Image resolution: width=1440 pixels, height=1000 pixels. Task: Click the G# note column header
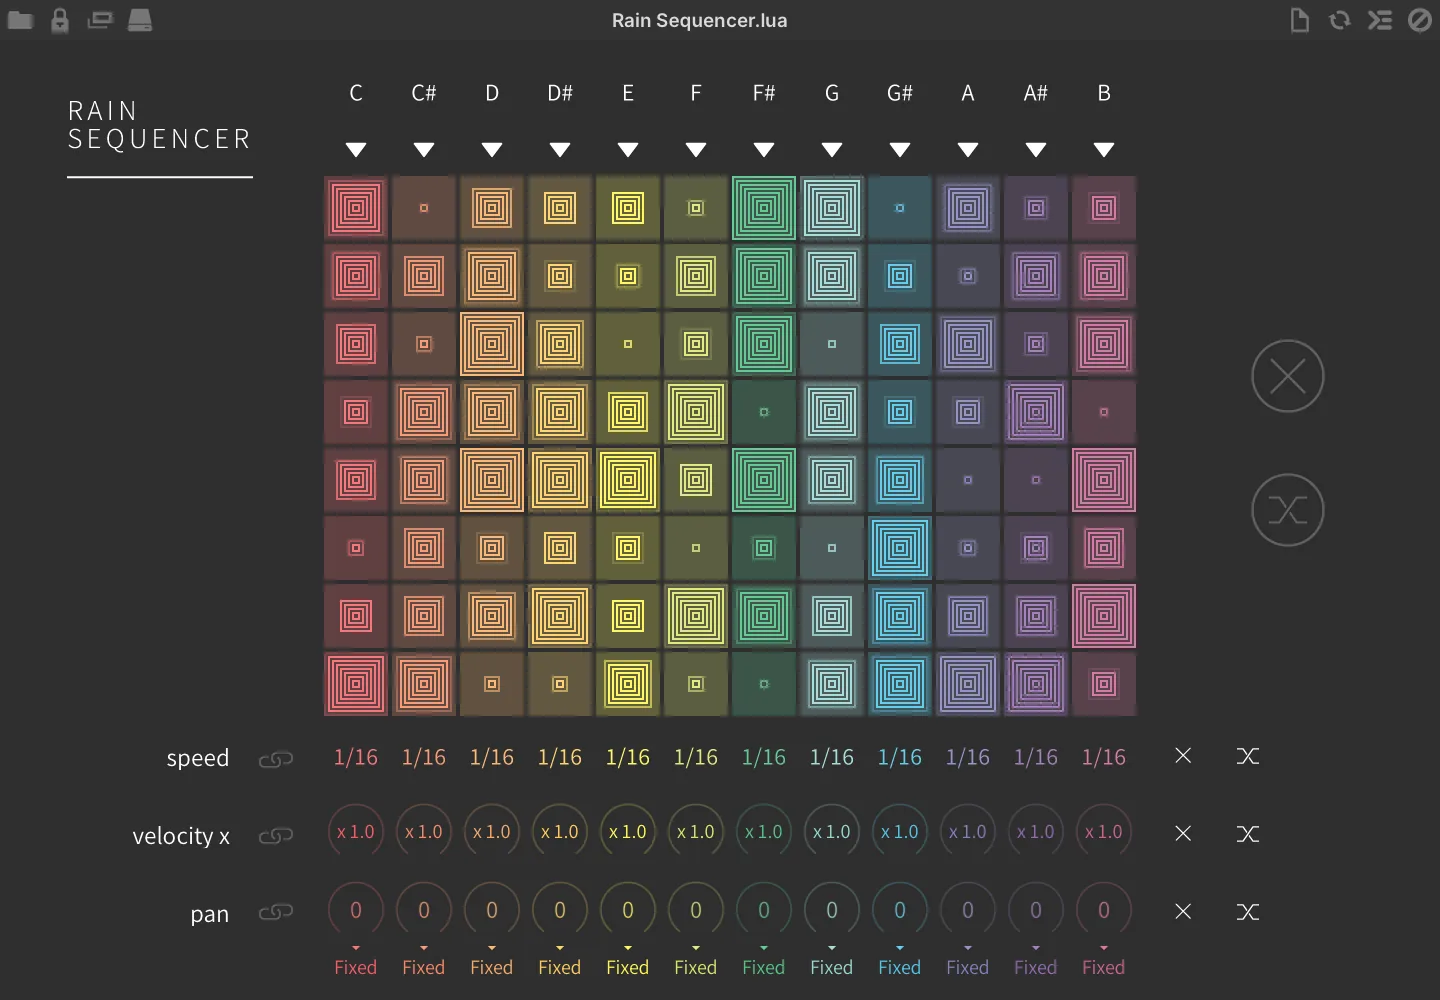(900, 93)
